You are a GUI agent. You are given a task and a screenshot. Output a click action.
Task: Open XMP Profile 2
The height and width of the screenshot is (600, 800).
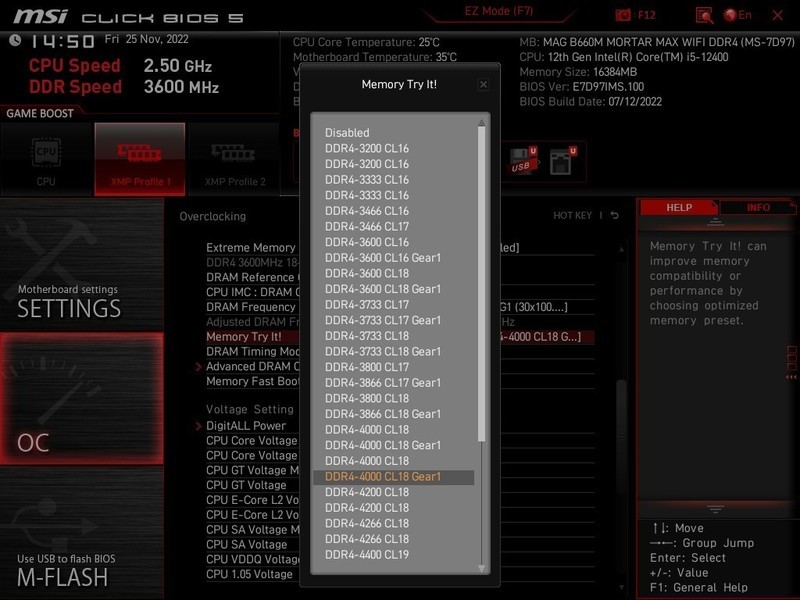click(x=234, y=158)
